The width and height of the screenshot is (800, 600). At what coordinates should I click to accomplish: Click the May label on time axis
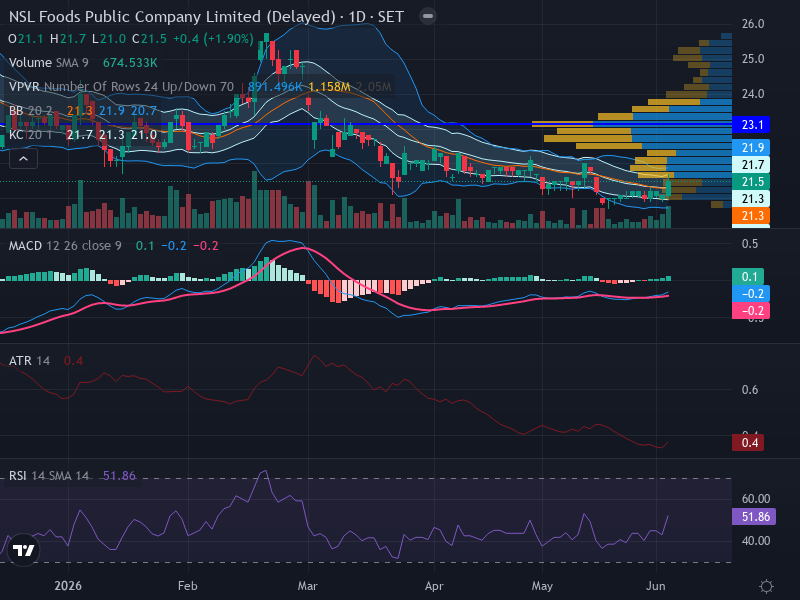tap(542, 586)
